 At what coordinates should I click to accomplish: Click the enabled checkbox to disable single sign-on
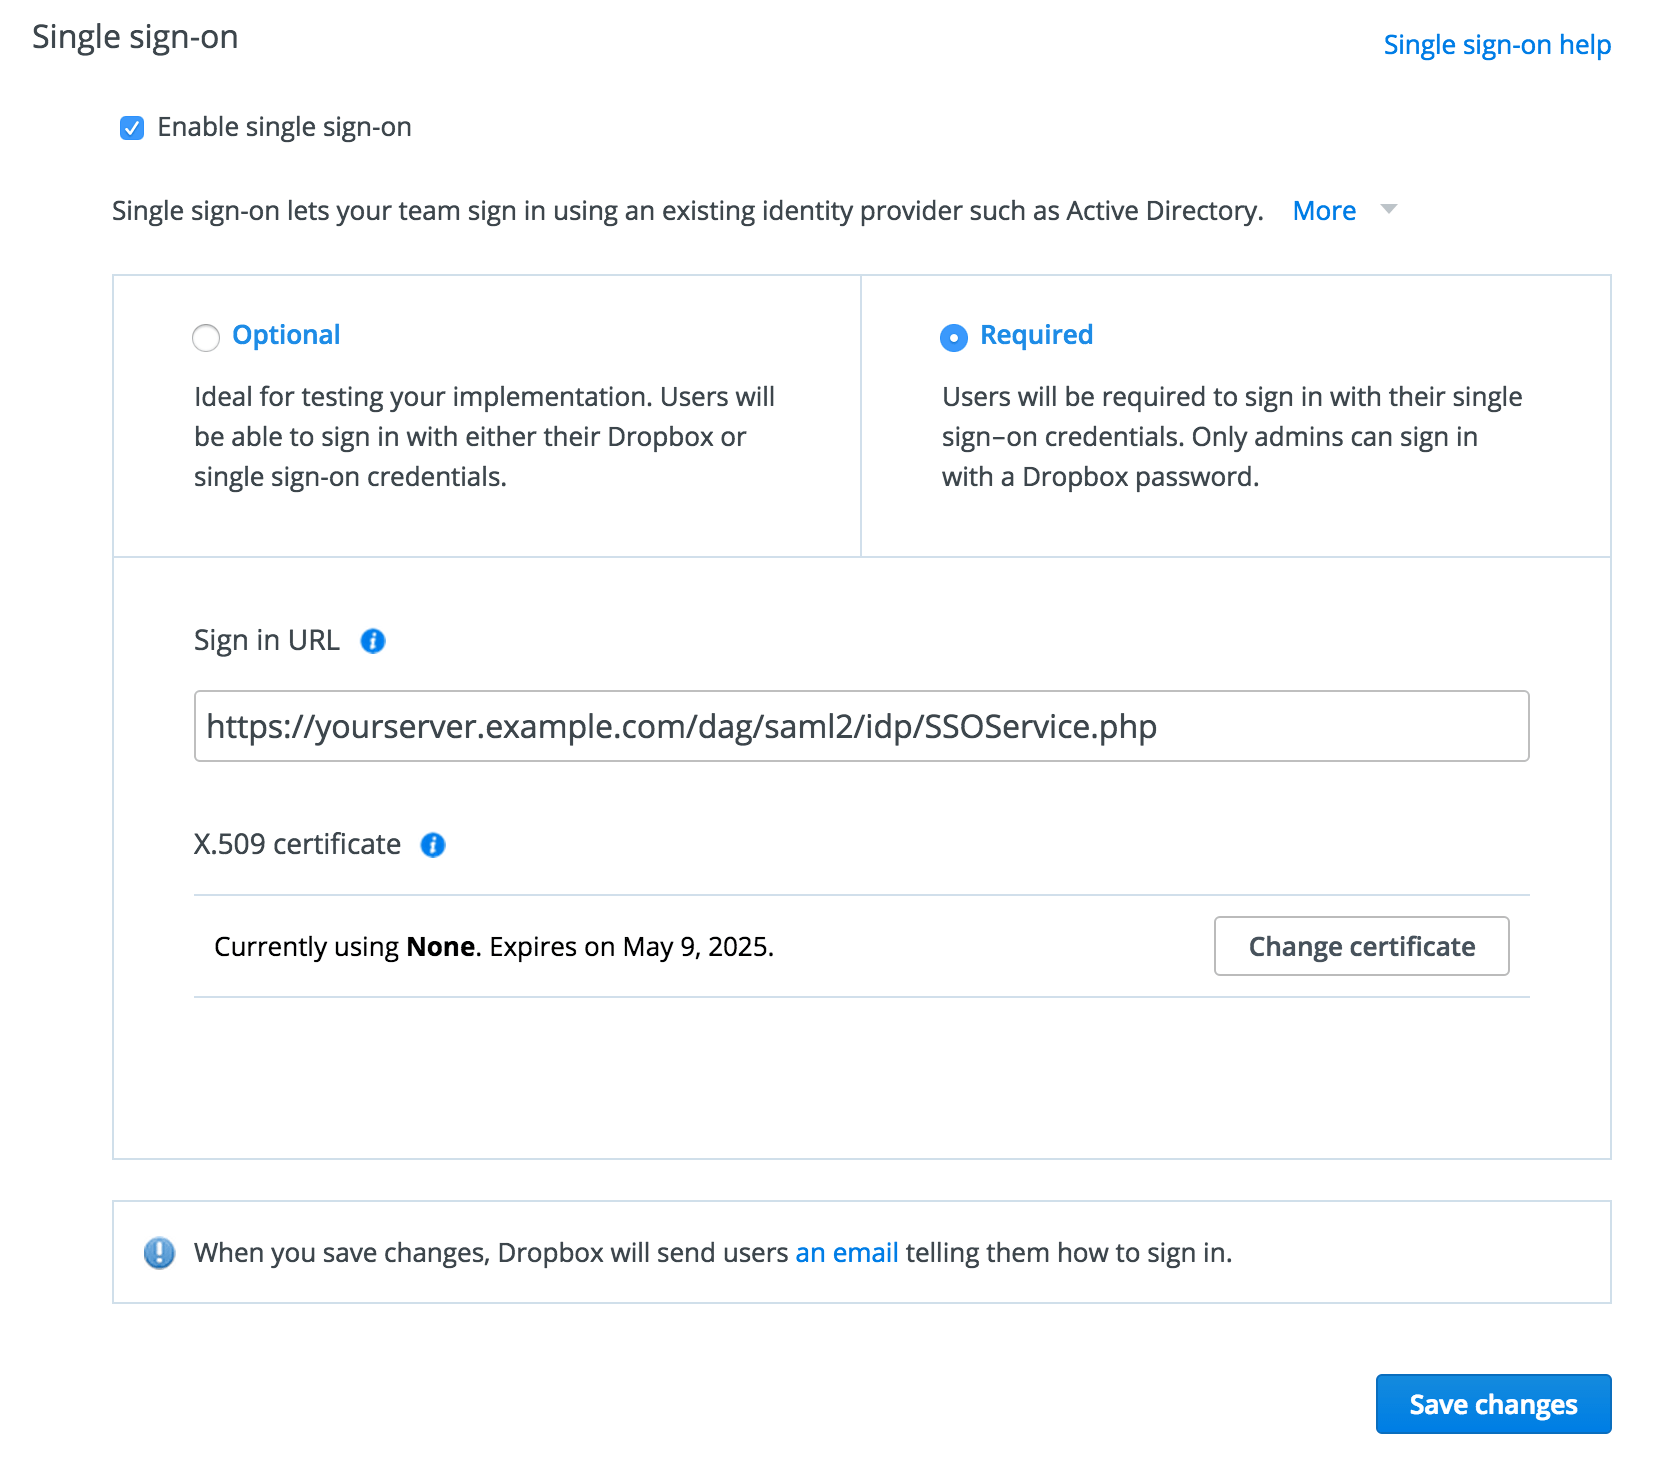pyautogui.click(x=131, y=127)
